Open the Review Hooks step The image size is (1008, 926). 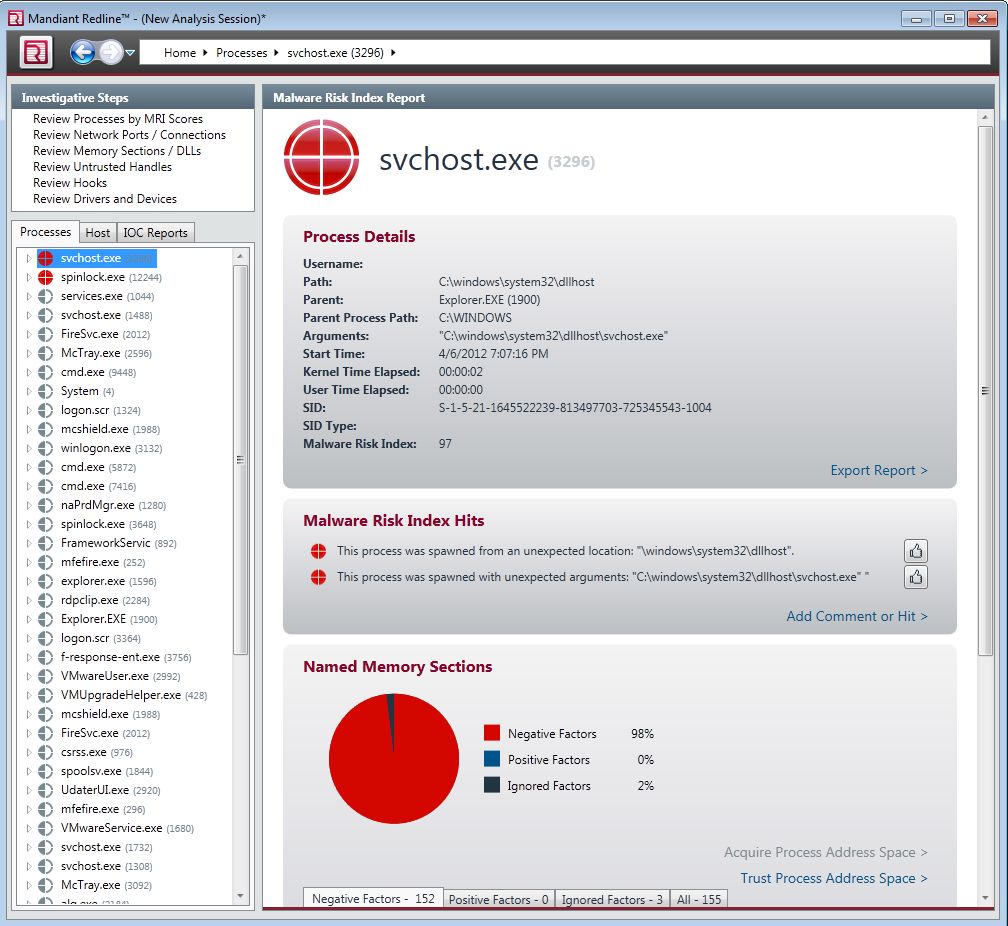click(69, 183)
